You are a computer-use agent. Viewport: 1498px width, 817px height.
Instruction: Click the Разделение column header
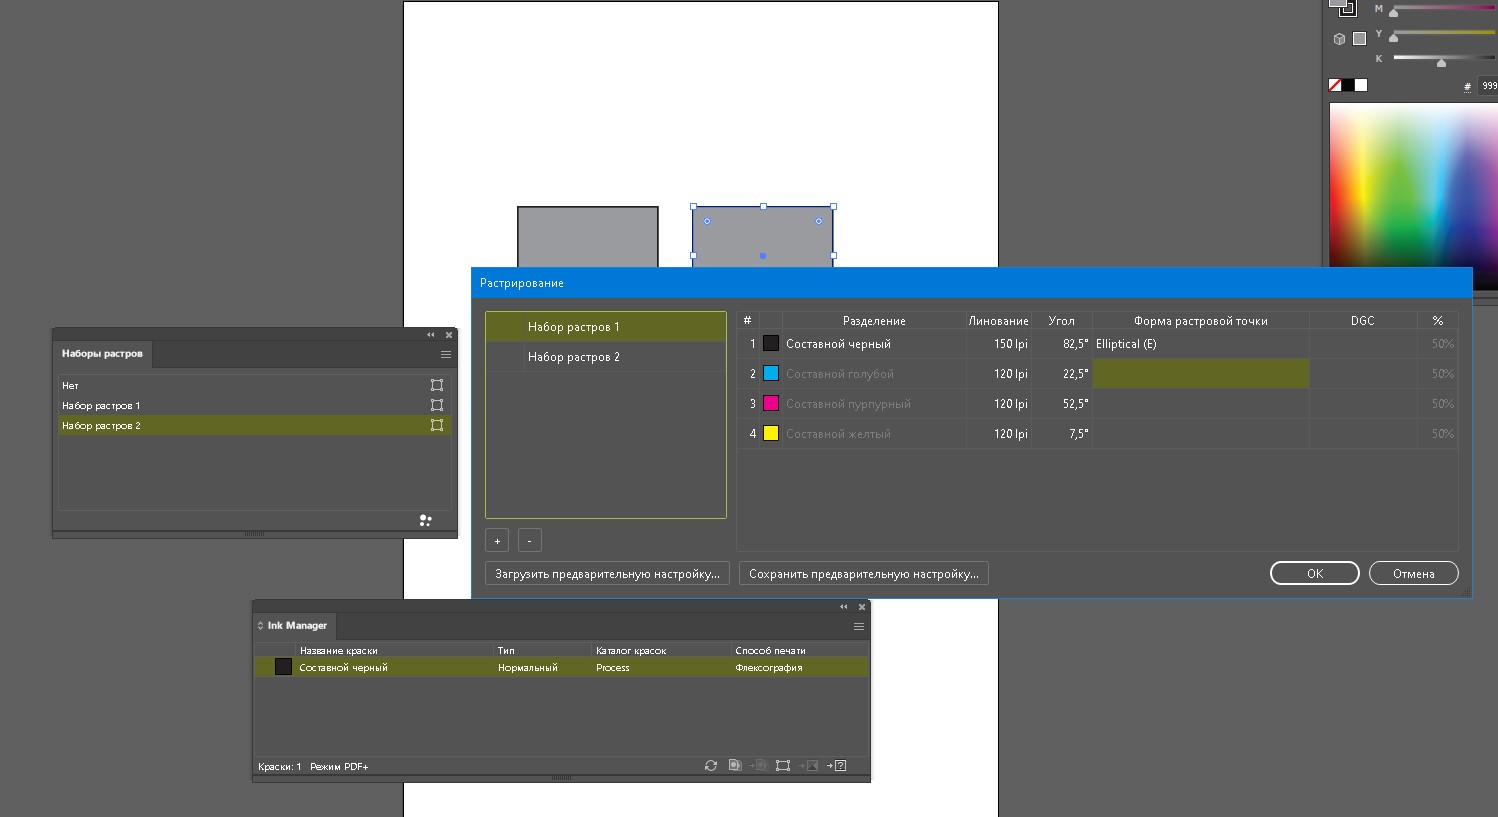(x=874, y=321)
